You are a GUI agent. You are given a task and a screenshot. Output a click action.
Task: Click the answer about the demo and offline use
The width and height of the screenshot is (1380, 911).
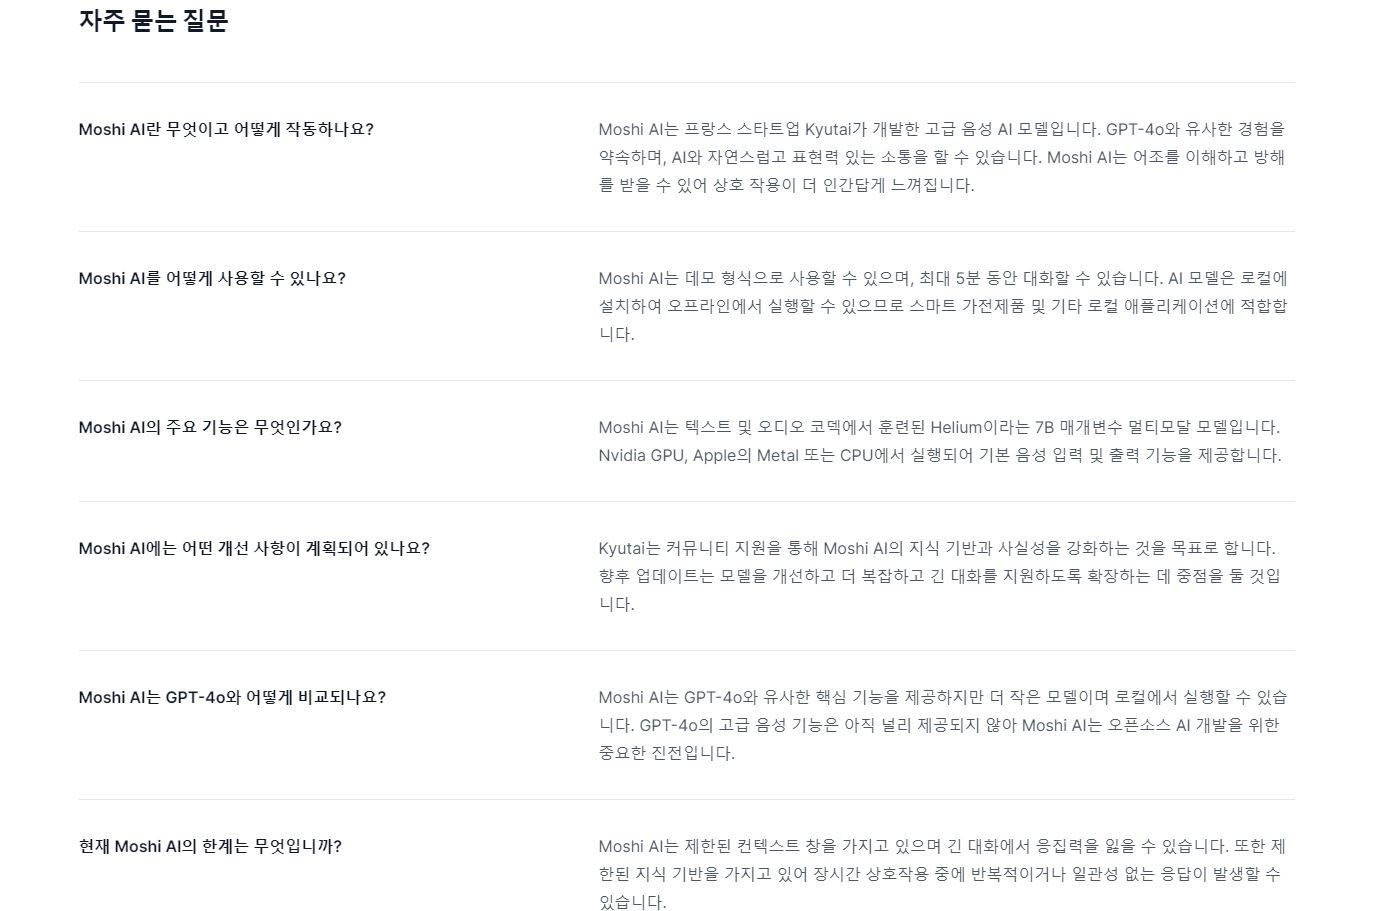pyautogui.click(x=942, y=306)
